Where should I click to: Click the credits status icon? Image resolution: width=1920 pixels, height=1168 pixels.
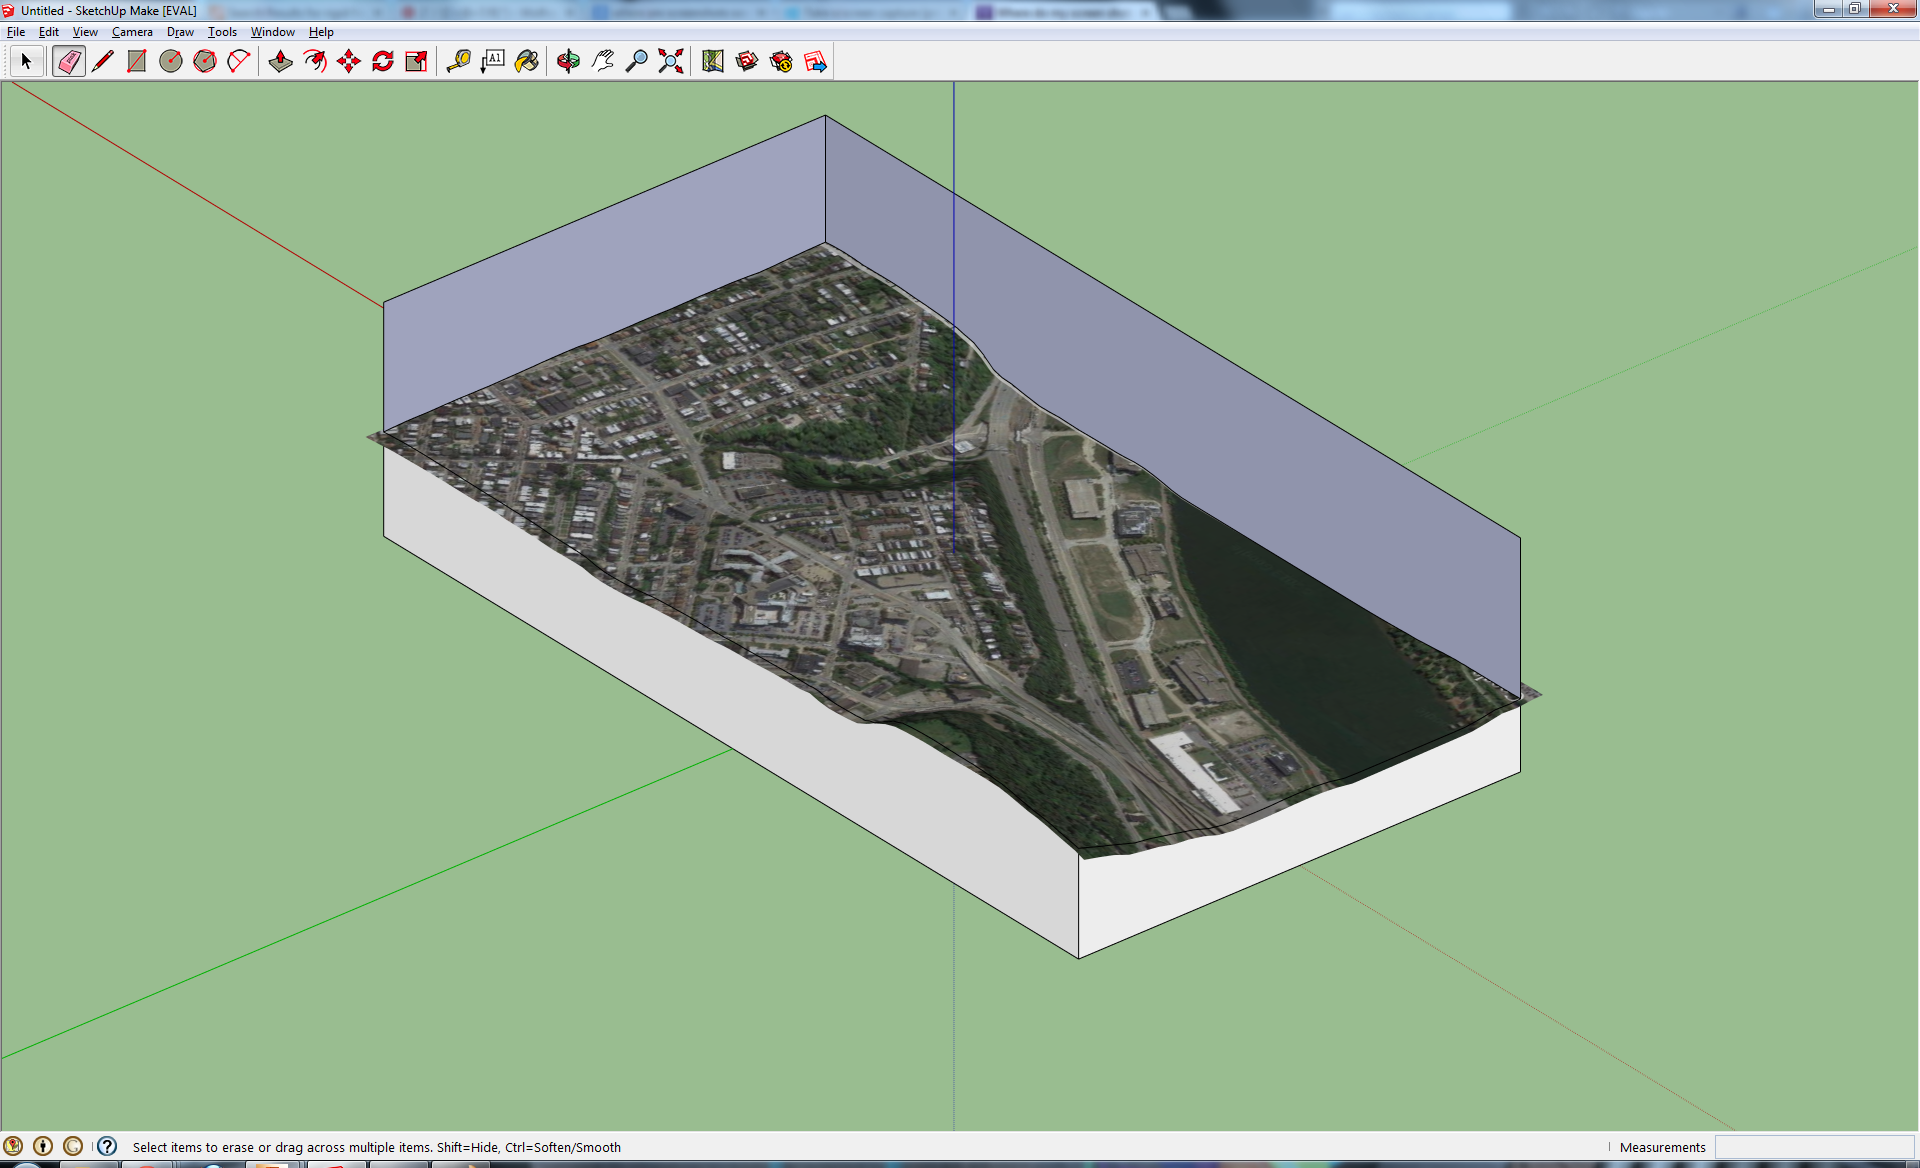pos(43,1146)
